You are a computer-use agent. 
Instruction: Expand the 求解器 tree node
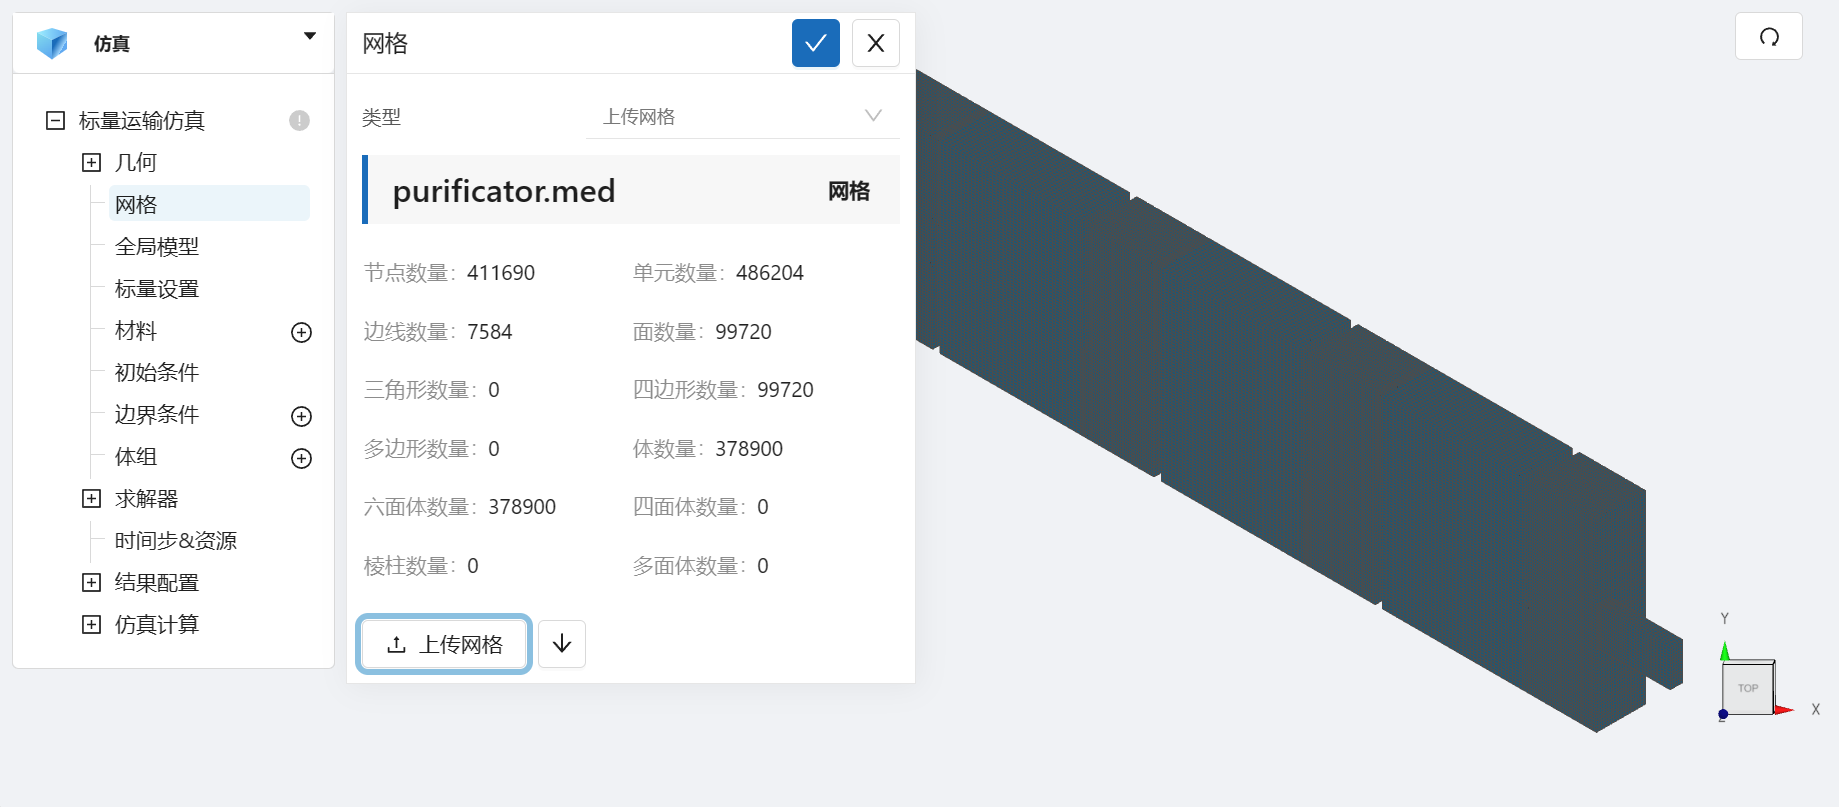pyautogui.click(x=91, y=499)
